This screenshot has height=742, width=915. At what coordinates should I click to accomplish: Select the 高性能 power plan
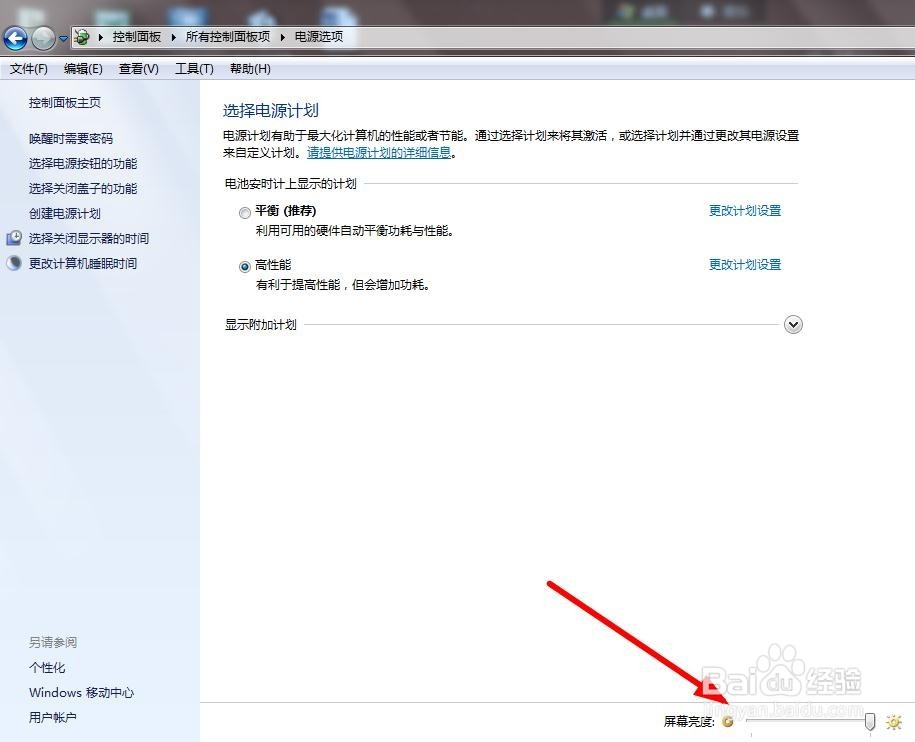244,266
